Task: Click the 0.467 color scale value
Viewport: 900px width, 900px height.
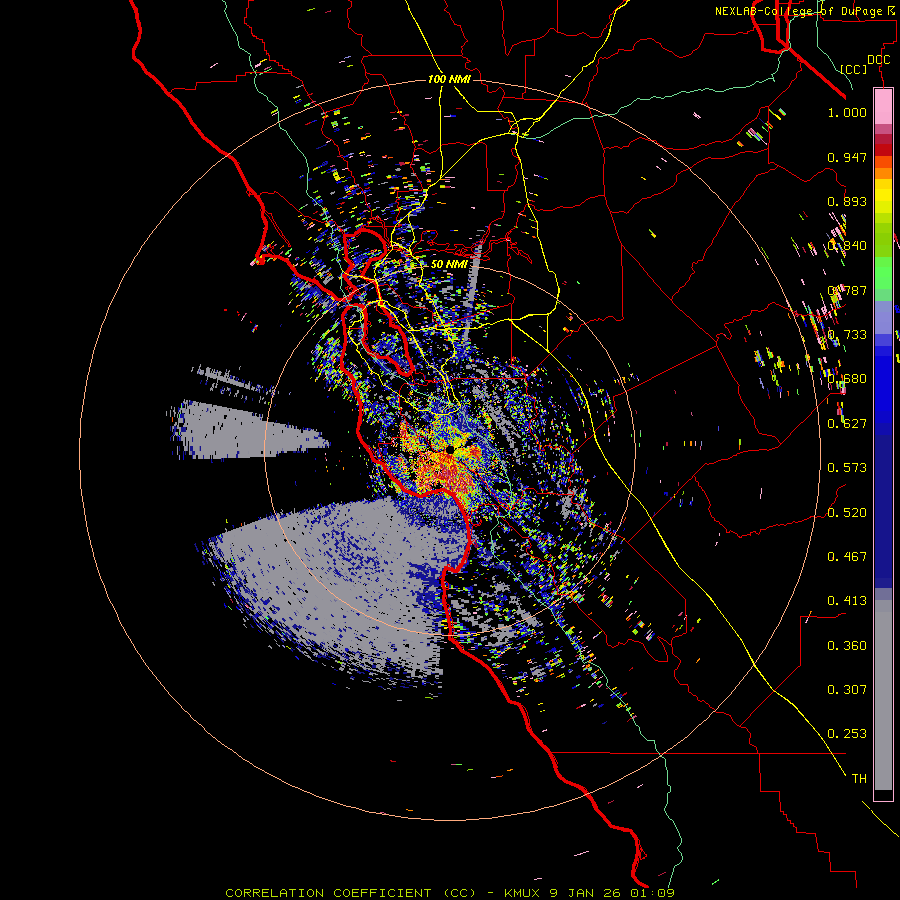Action: (847, 557)
